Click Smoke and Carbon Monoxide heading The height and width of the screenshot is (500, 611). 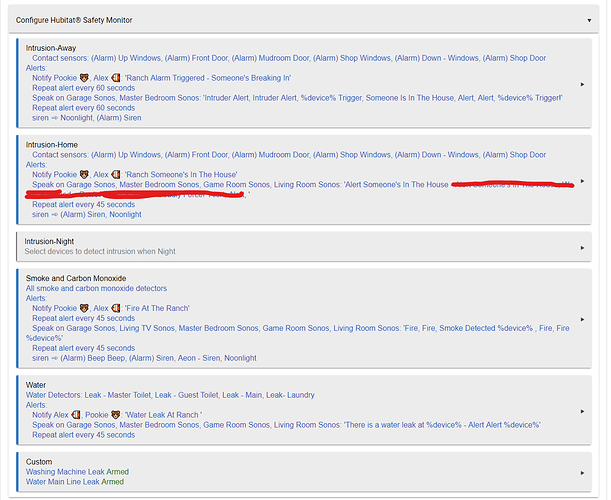pos(76,278)
